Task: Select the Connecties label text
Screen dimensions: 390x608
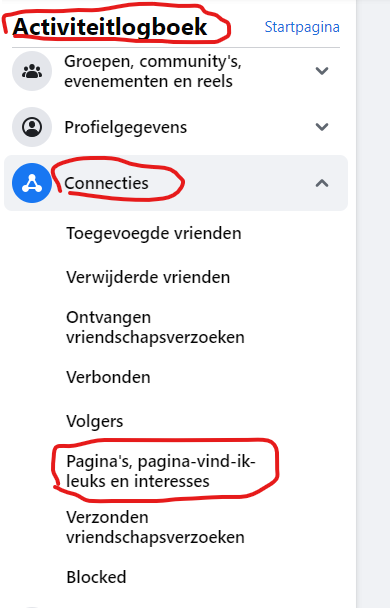Action: (x=106, y=183)
